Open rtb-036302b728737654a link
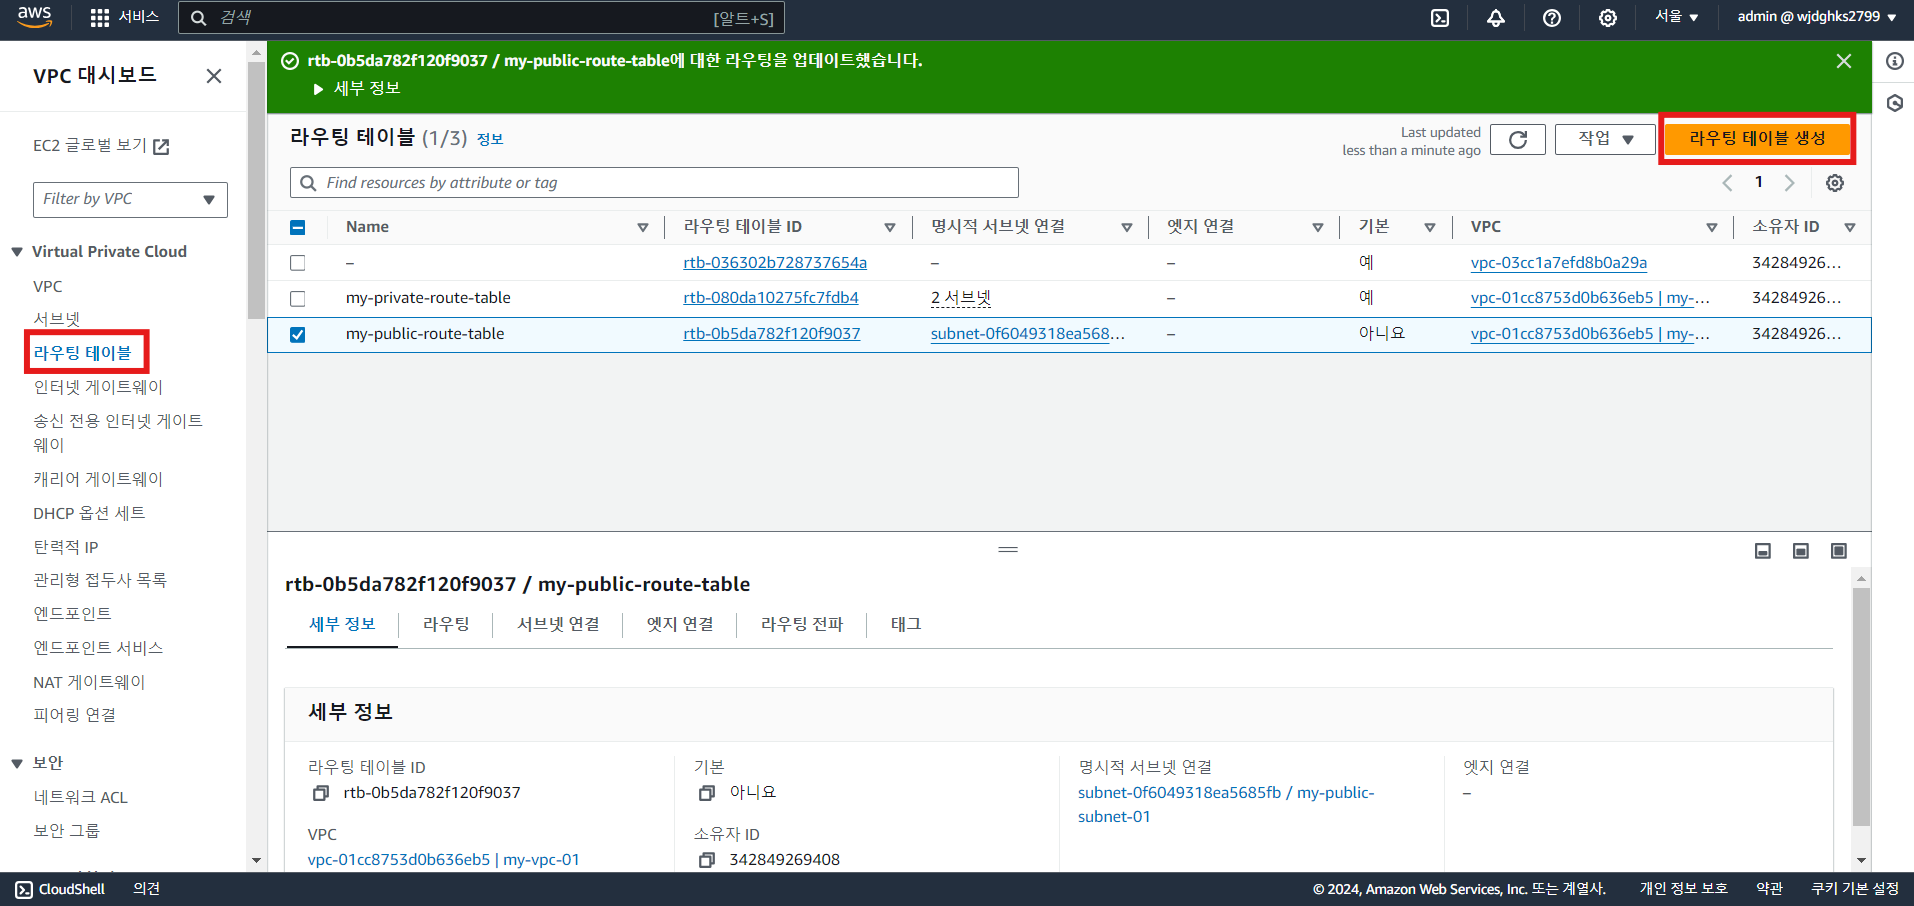The image size is (1914, 906). (775, 263)
